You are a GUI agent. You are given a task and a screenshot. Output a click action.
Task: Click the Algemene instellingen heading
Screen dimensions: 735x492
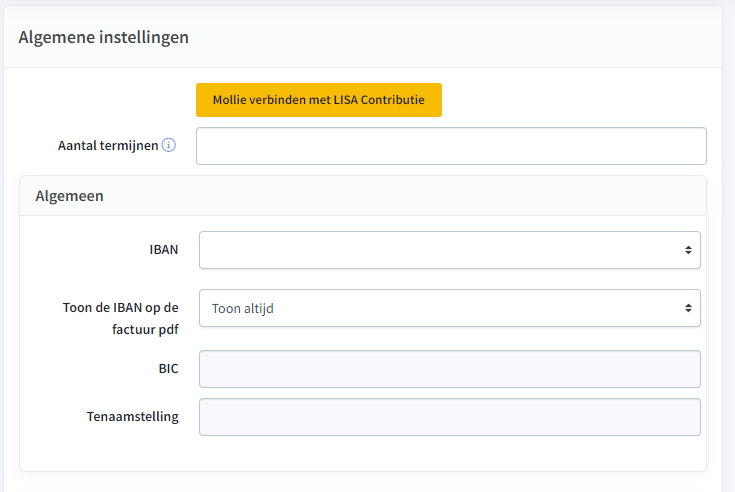coord(104,37)
